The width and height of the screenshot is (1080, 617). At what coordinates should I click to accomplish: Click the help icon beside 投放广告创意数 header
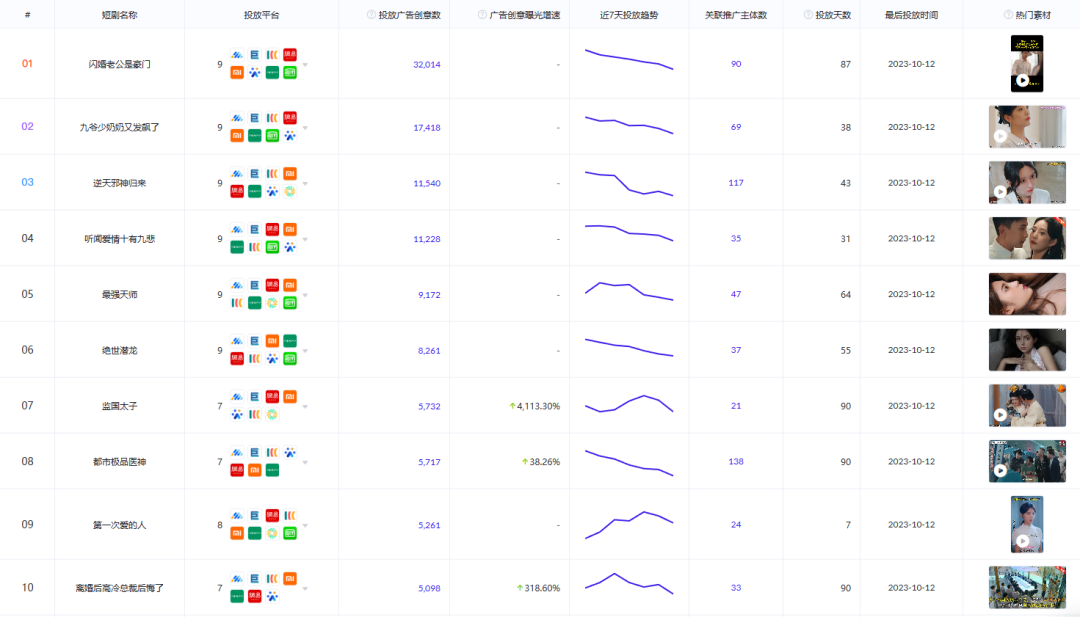coord(371,14)
